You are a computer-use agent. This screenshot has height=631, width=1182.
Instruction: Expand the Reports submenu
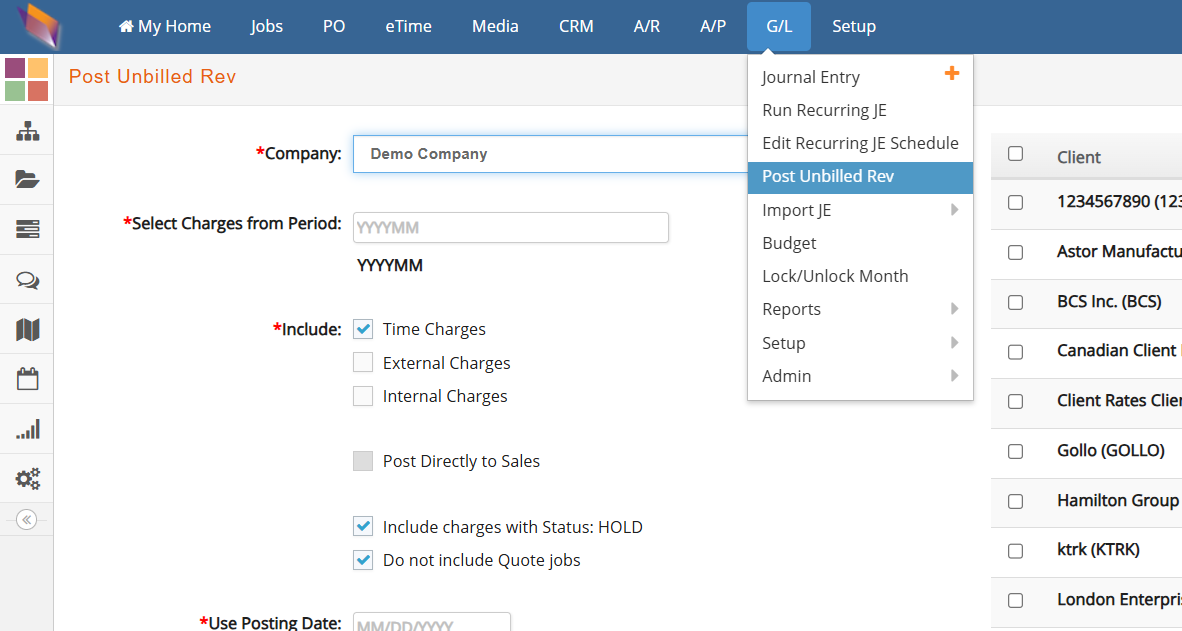click(x=860, y=309)
